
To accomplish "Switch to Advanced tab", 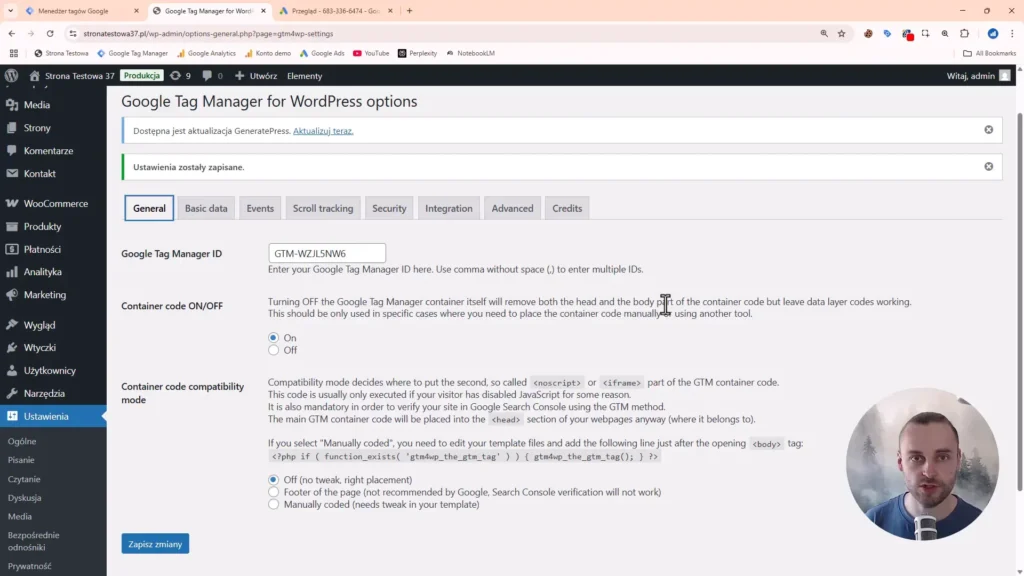I will tap(512, 208).
